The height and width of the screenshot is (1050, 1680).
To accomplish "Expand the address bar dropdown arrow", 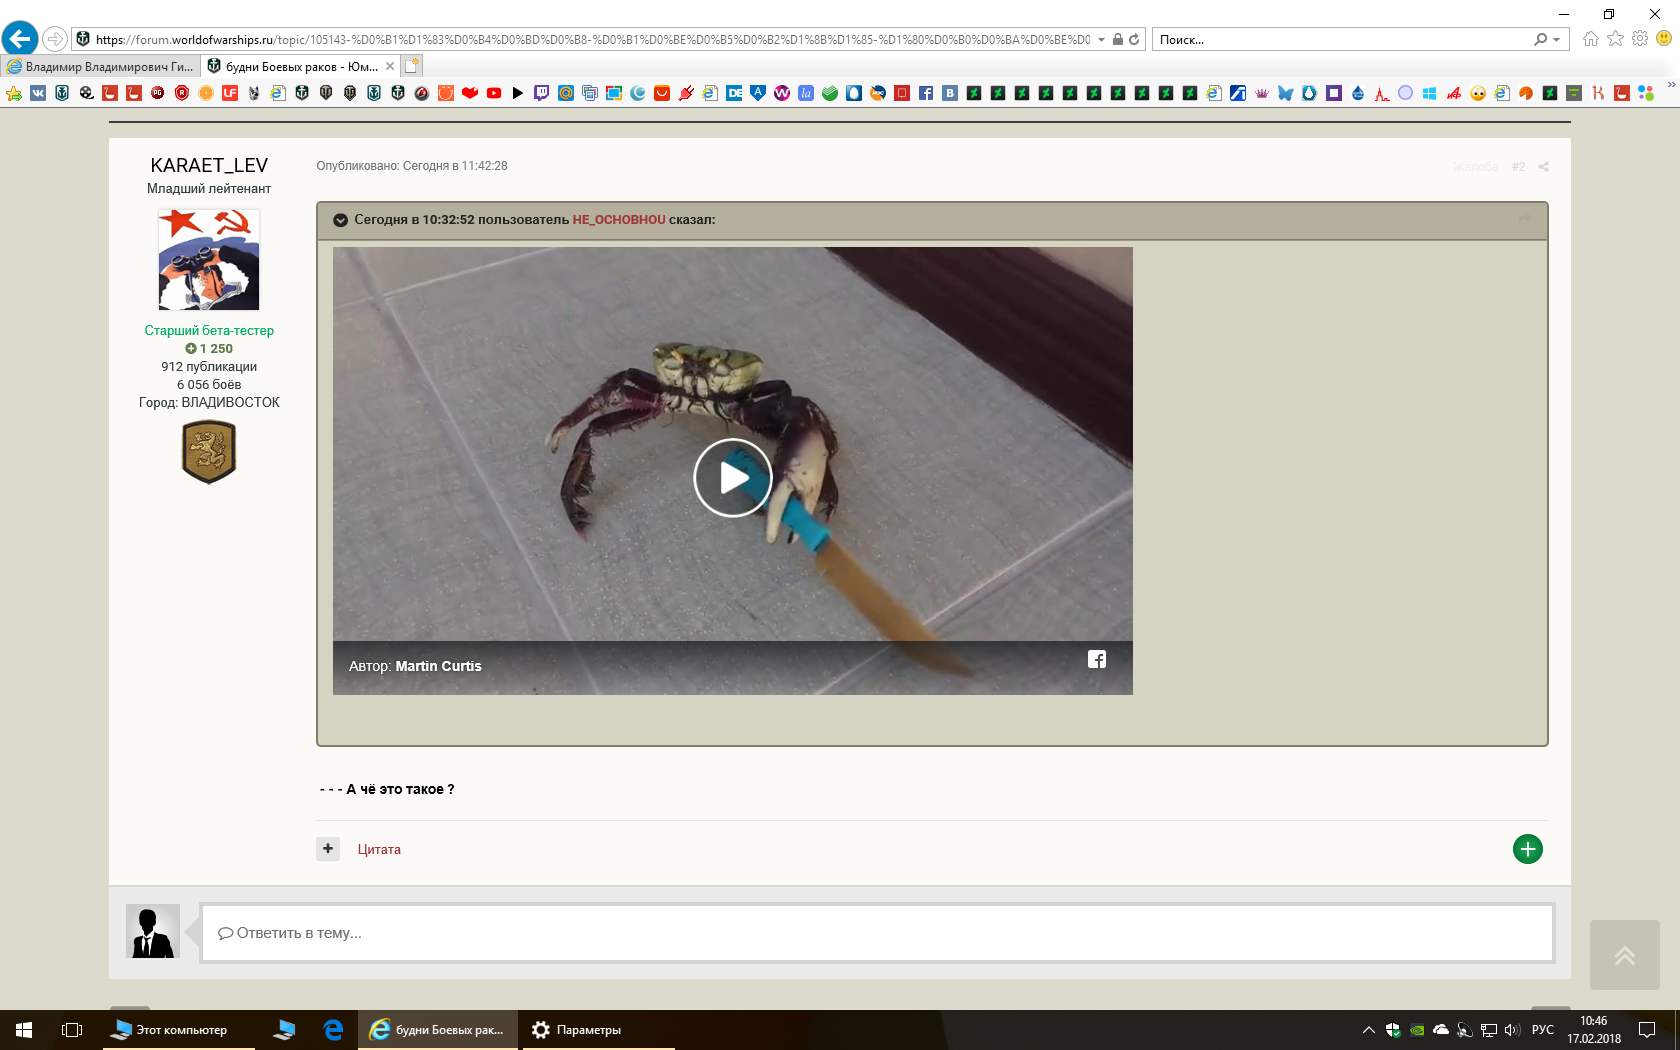I will coord(1101,40).
